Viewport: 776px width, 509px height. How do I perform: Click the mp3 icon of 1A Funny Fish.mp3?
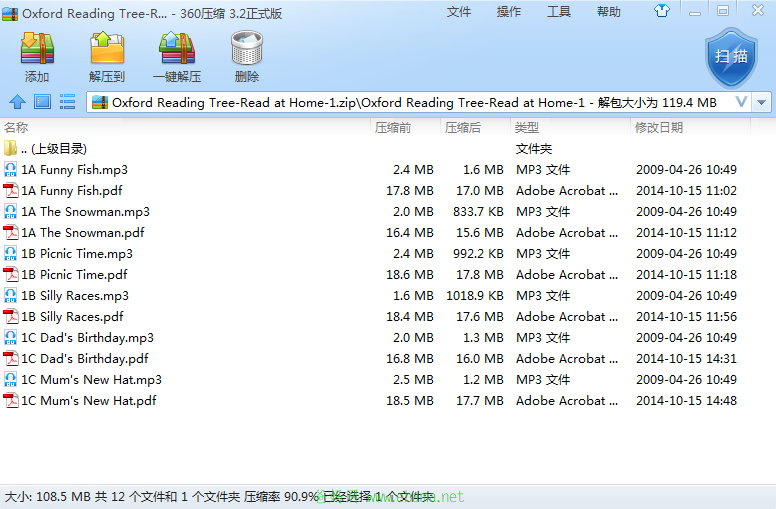point(10,170)
